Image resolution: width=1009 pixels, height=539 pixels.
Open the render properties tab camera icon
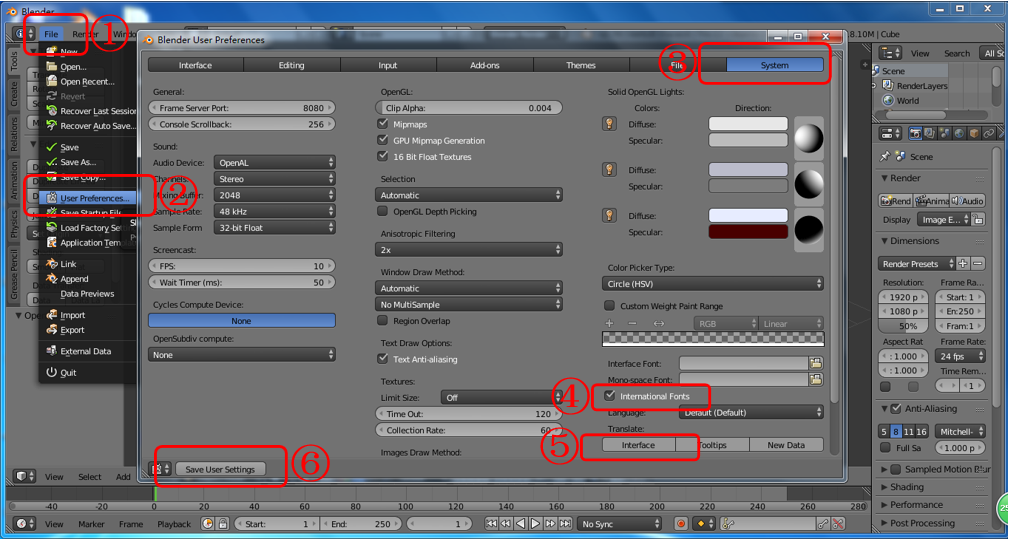[x=915, y=133]
